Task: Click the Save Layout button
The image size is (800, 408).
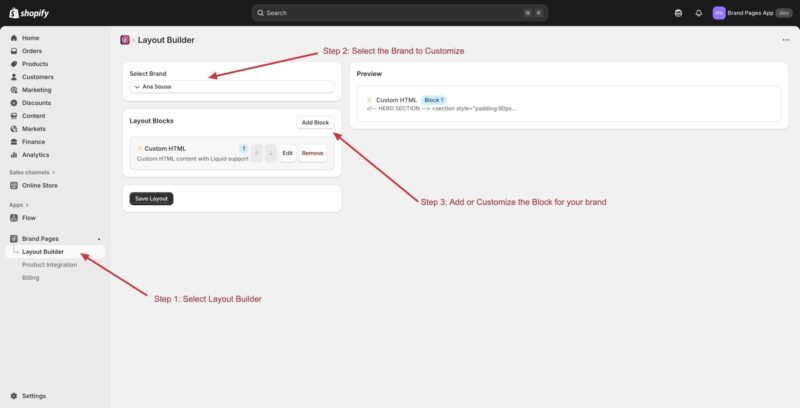Action: [x=152, y=198]
